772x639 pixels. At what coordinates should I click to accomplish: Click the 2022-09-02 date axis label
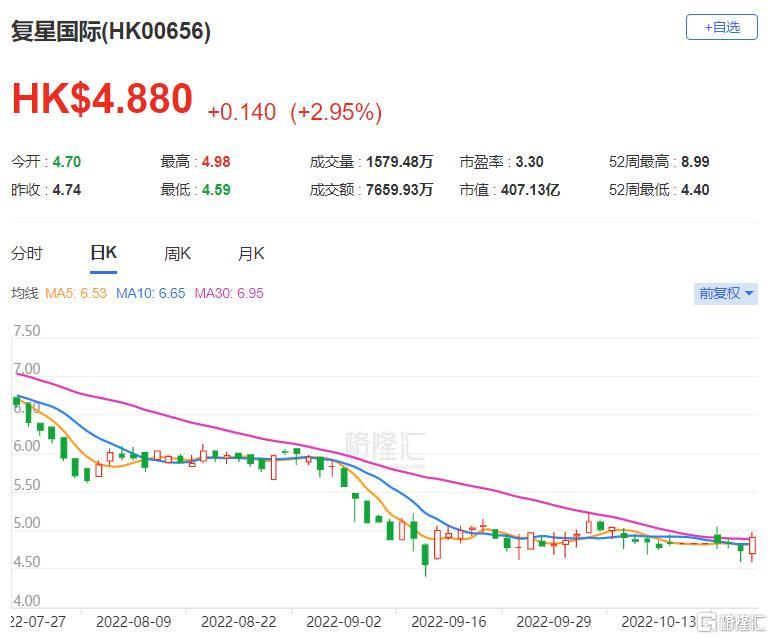click(x=344, y=622)
